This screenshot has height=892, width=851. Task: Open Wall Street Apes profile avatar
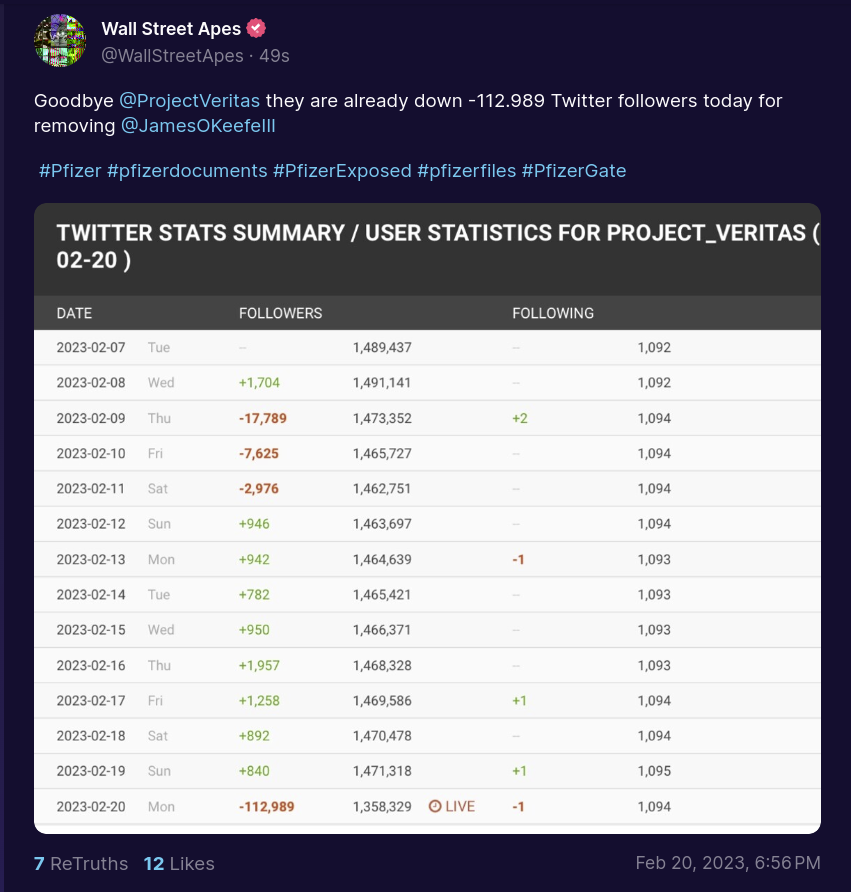click(60, 40)
